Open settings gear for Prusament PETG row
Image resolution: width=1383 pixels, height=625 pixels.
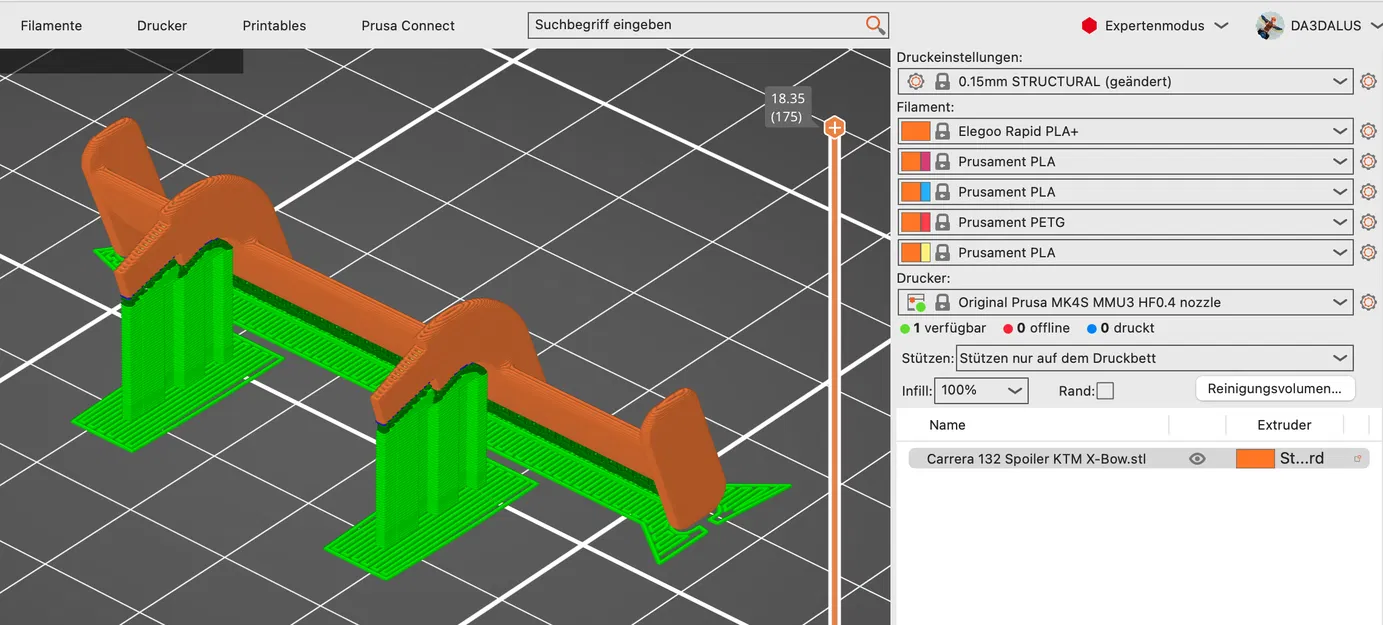(x=1368, y=222)
